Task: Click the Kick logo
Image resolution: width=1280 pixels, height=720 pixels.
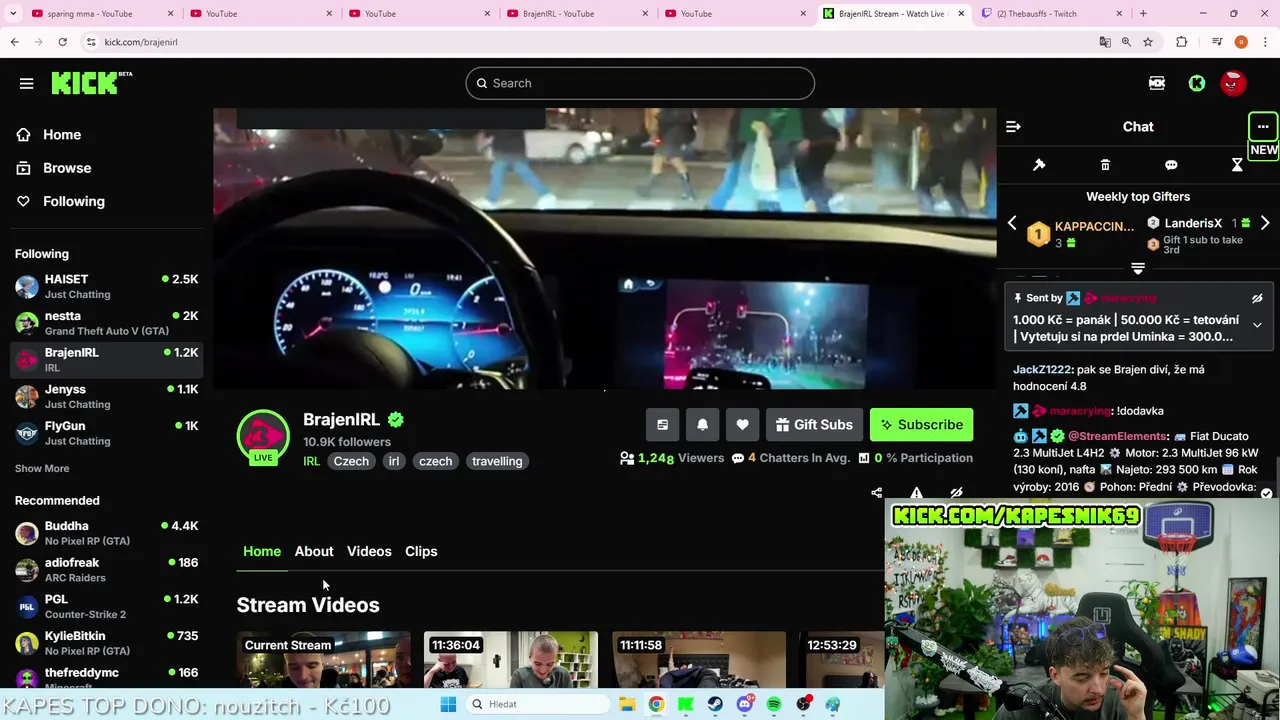Action: coord(91,83)
